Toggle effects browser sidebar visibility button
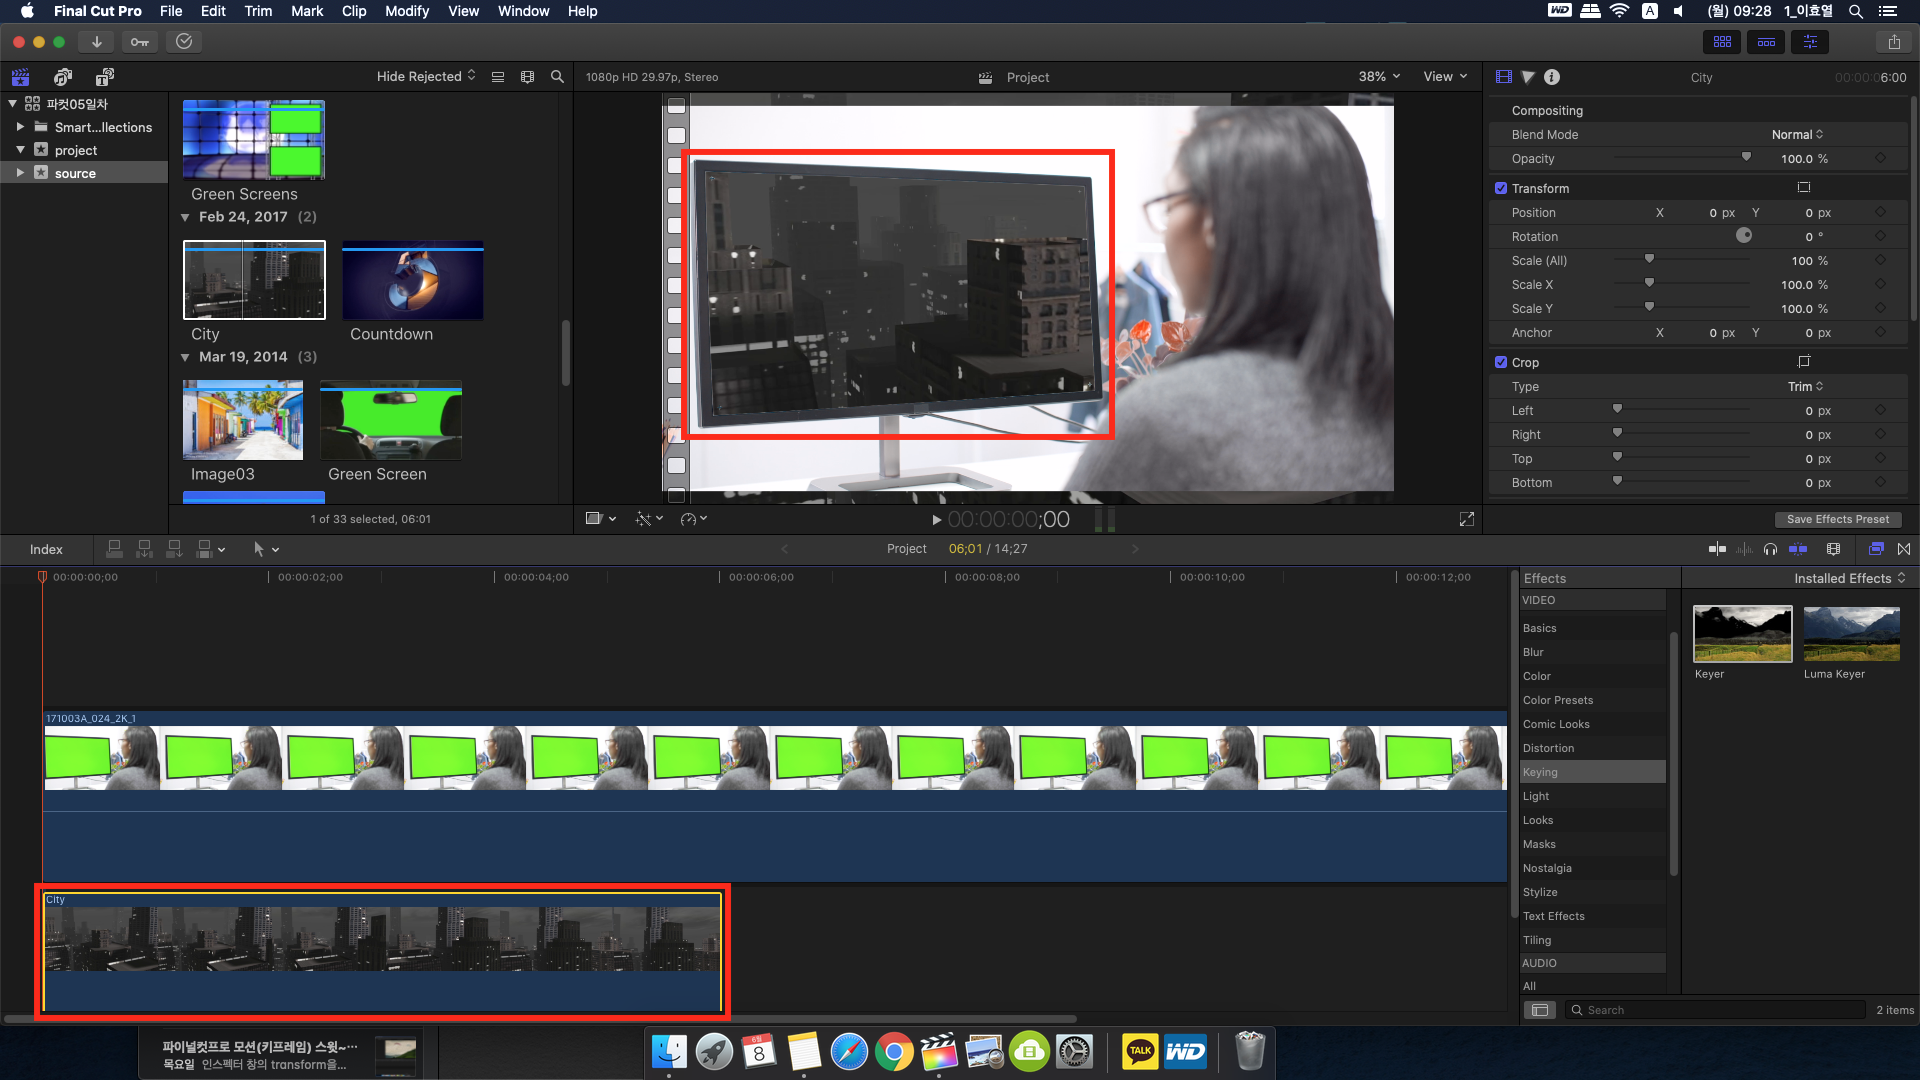This screenshot has height=1080, width=1920. tap(1540, 1010)
